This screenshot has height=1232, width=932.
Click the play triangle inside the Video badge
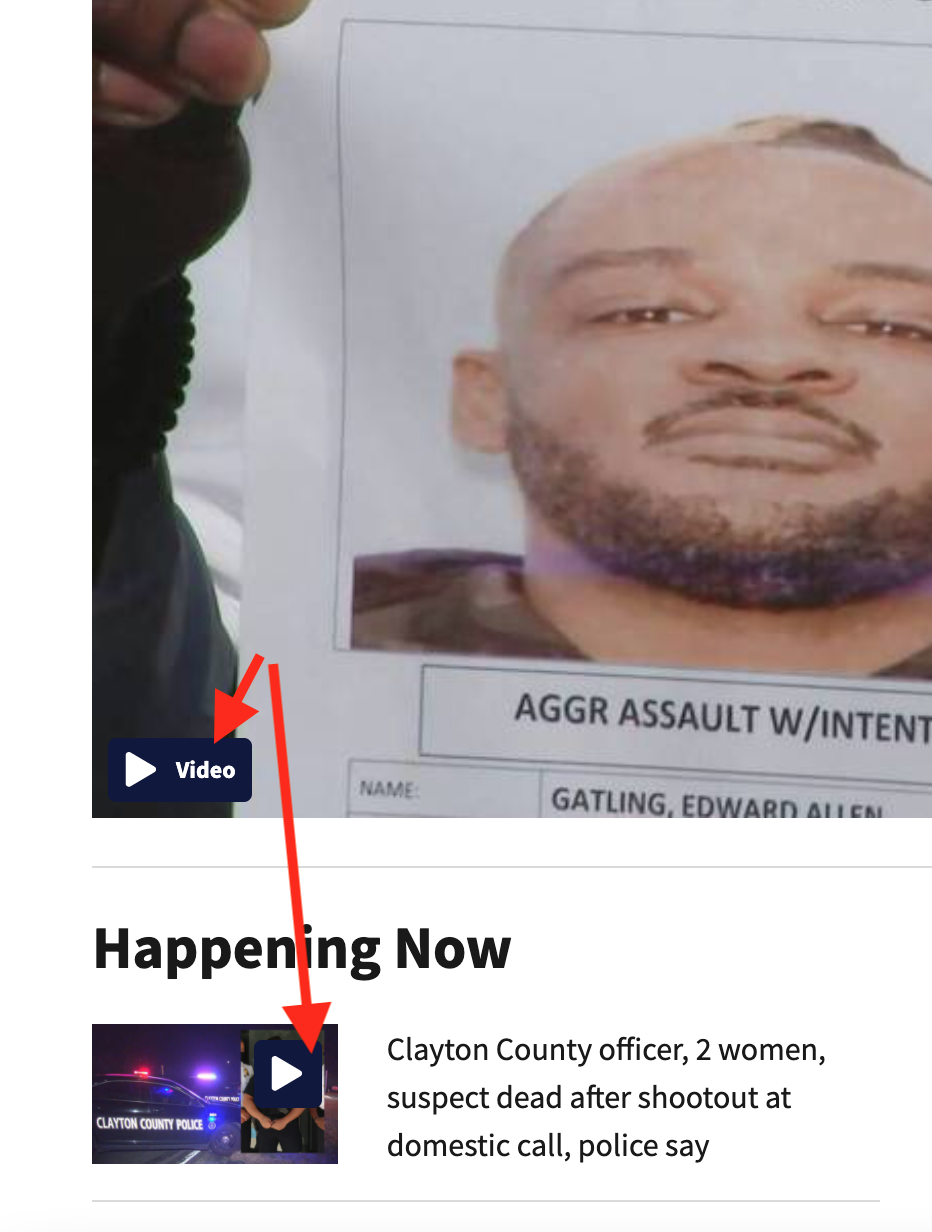tap(140, 770)
